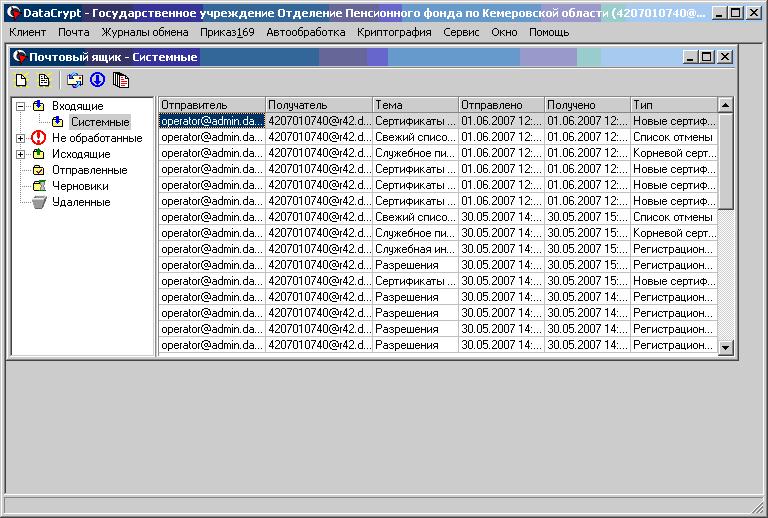Sort by Отправитель column header
The height and width of the screenshot is (518, 768).
click(212, 105)
